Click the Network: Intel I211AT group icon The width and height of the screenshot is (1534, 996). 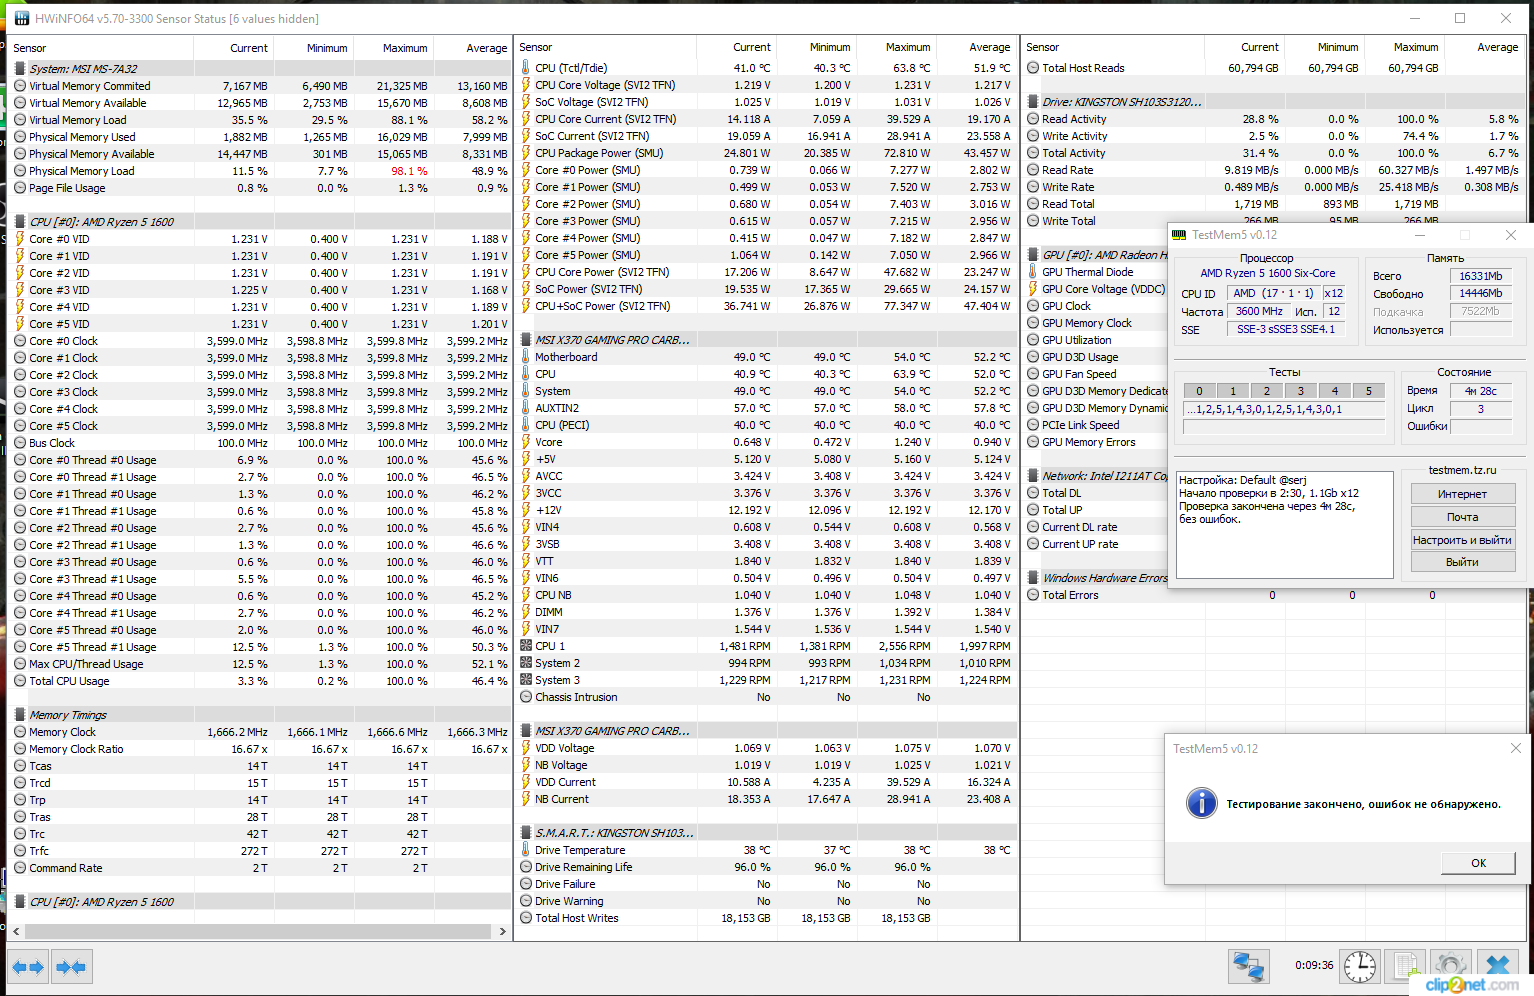pyautogui.click(x=1033, y=476)
